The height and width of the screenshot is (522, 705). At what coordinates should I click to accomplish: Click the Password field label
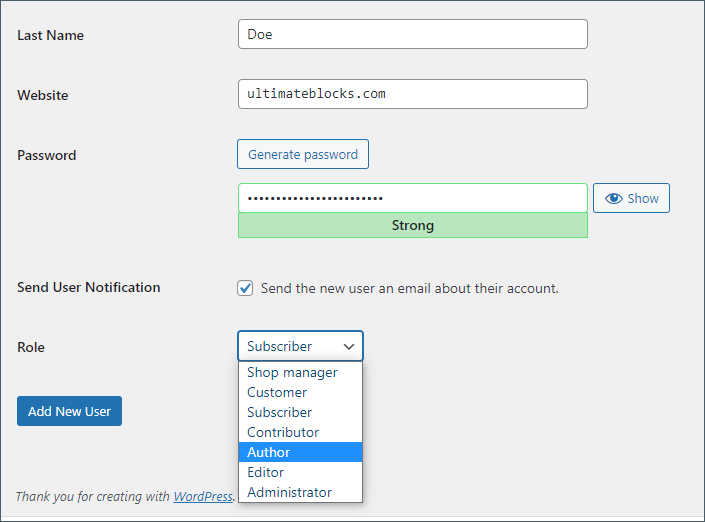tap(47, 155)
